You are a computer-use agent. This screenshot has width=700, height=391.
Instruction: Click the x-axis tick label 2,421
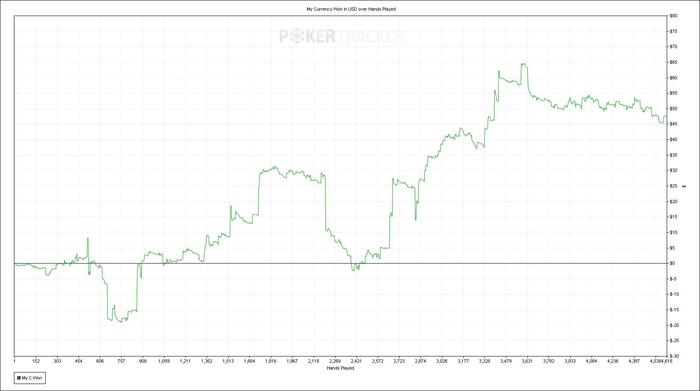pos(356,361)
